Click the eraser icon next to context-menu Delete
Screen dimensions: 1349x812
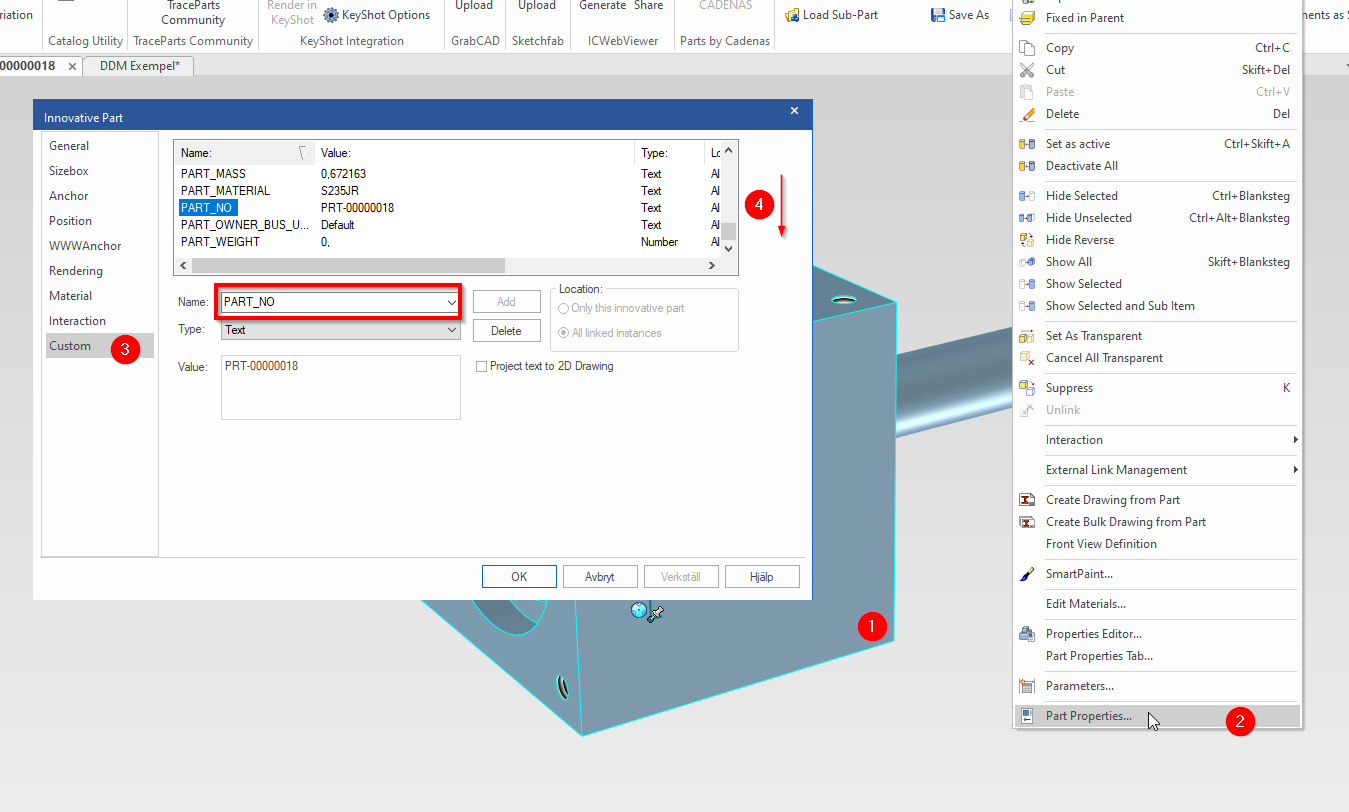click(1027, 114)
